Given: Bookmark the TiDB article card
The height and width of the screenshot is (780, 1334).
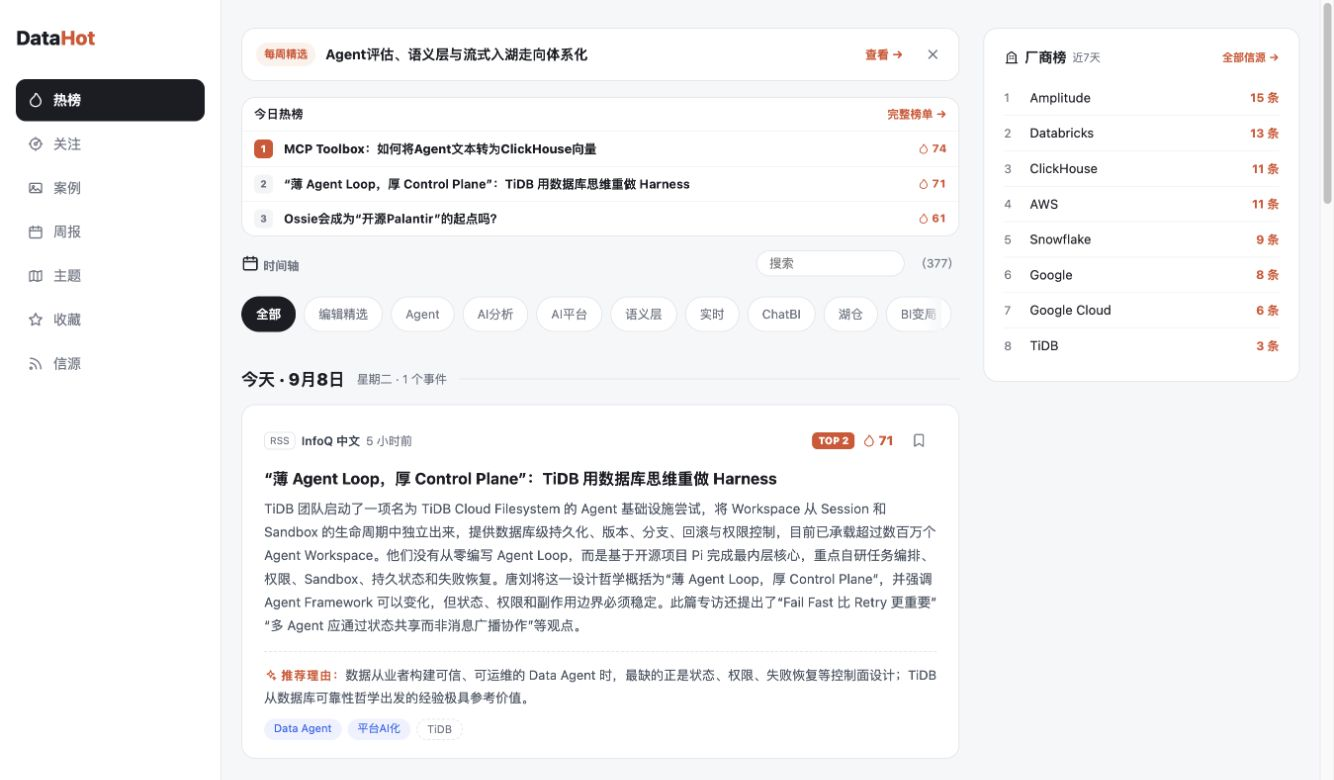Looking at the screenshot, I should 919,440.
